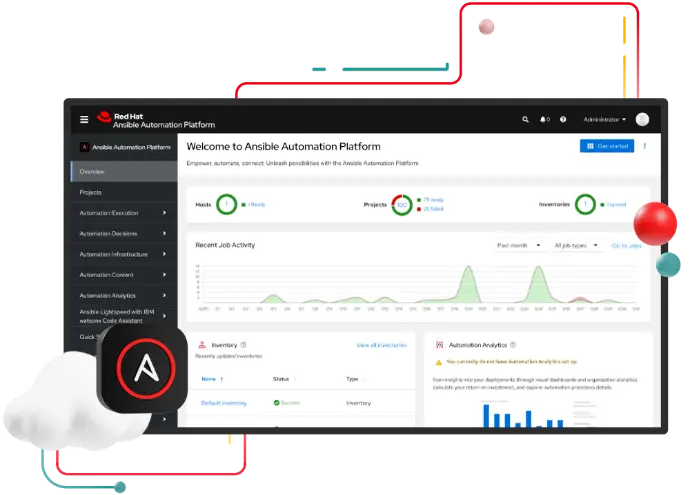
Task: Click the projects failed link
Action: (x=433, y=209)
